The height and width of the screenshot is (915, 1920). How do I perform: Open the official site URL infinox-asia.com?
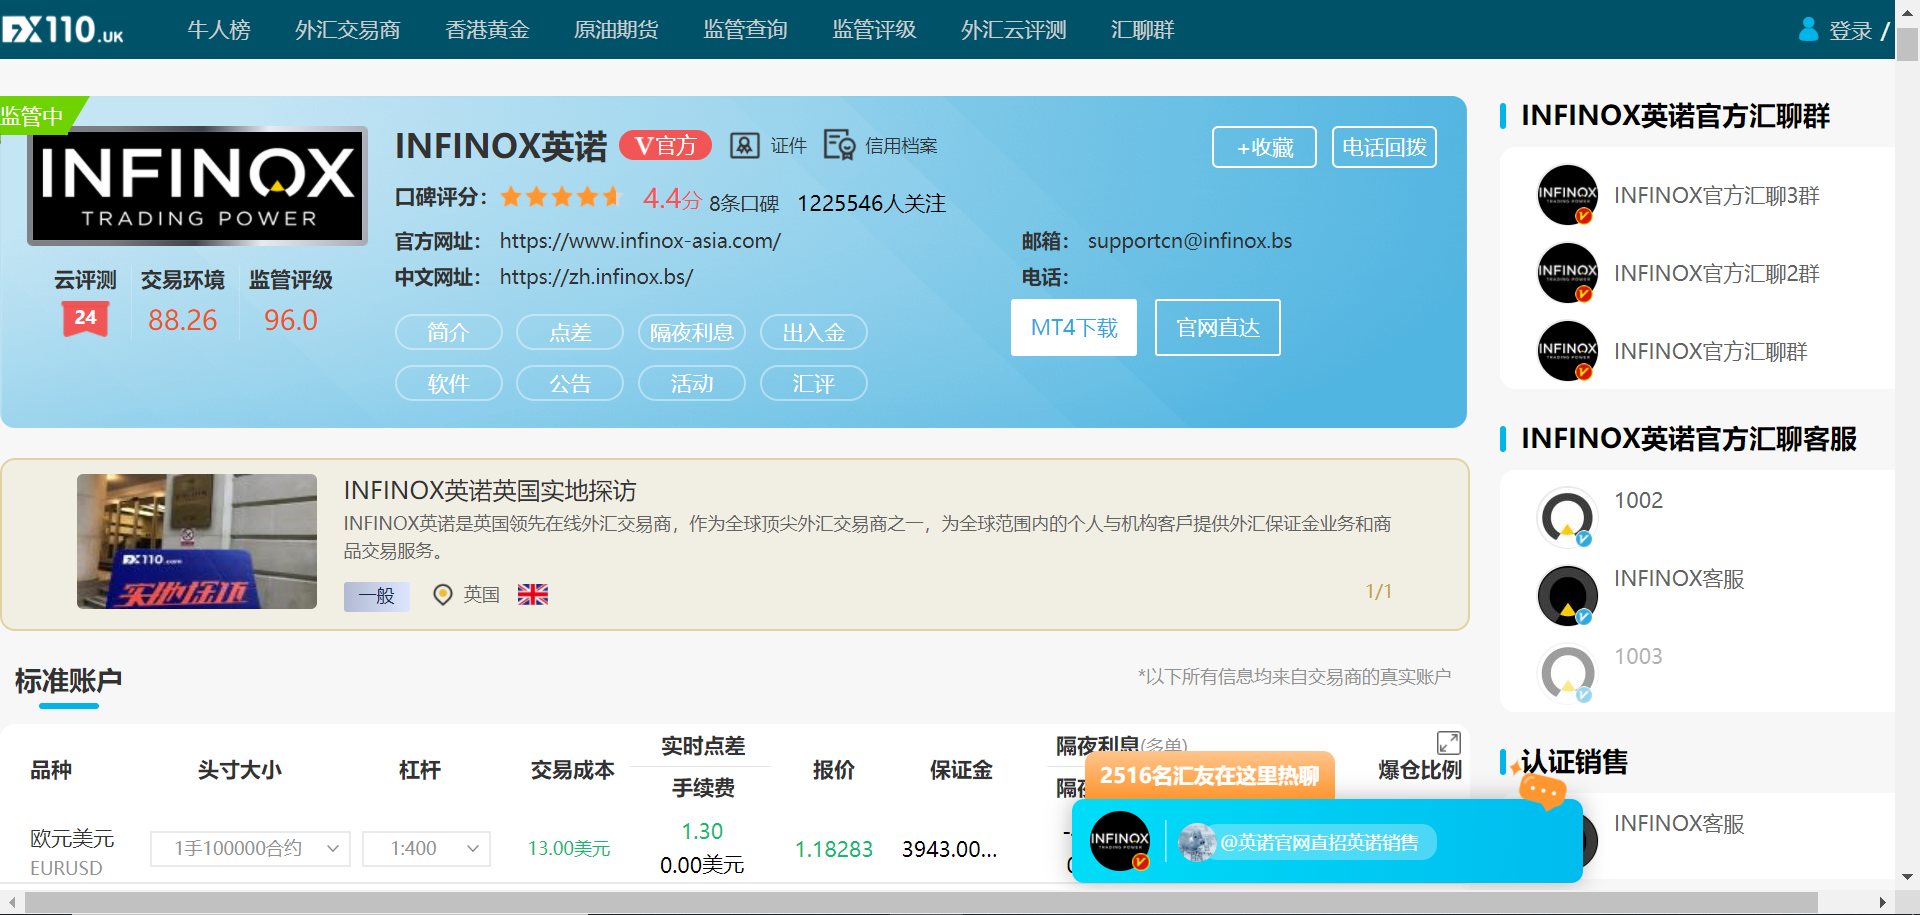click(640, 241)
